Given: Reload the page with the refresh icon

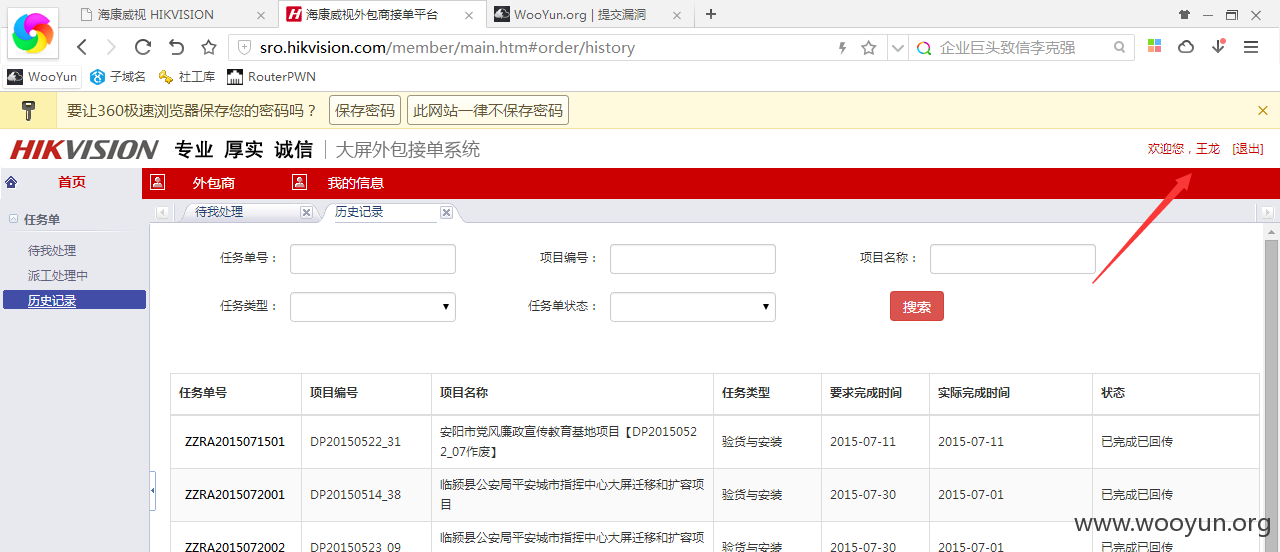Looking at the screenshot, I should 143,47.
